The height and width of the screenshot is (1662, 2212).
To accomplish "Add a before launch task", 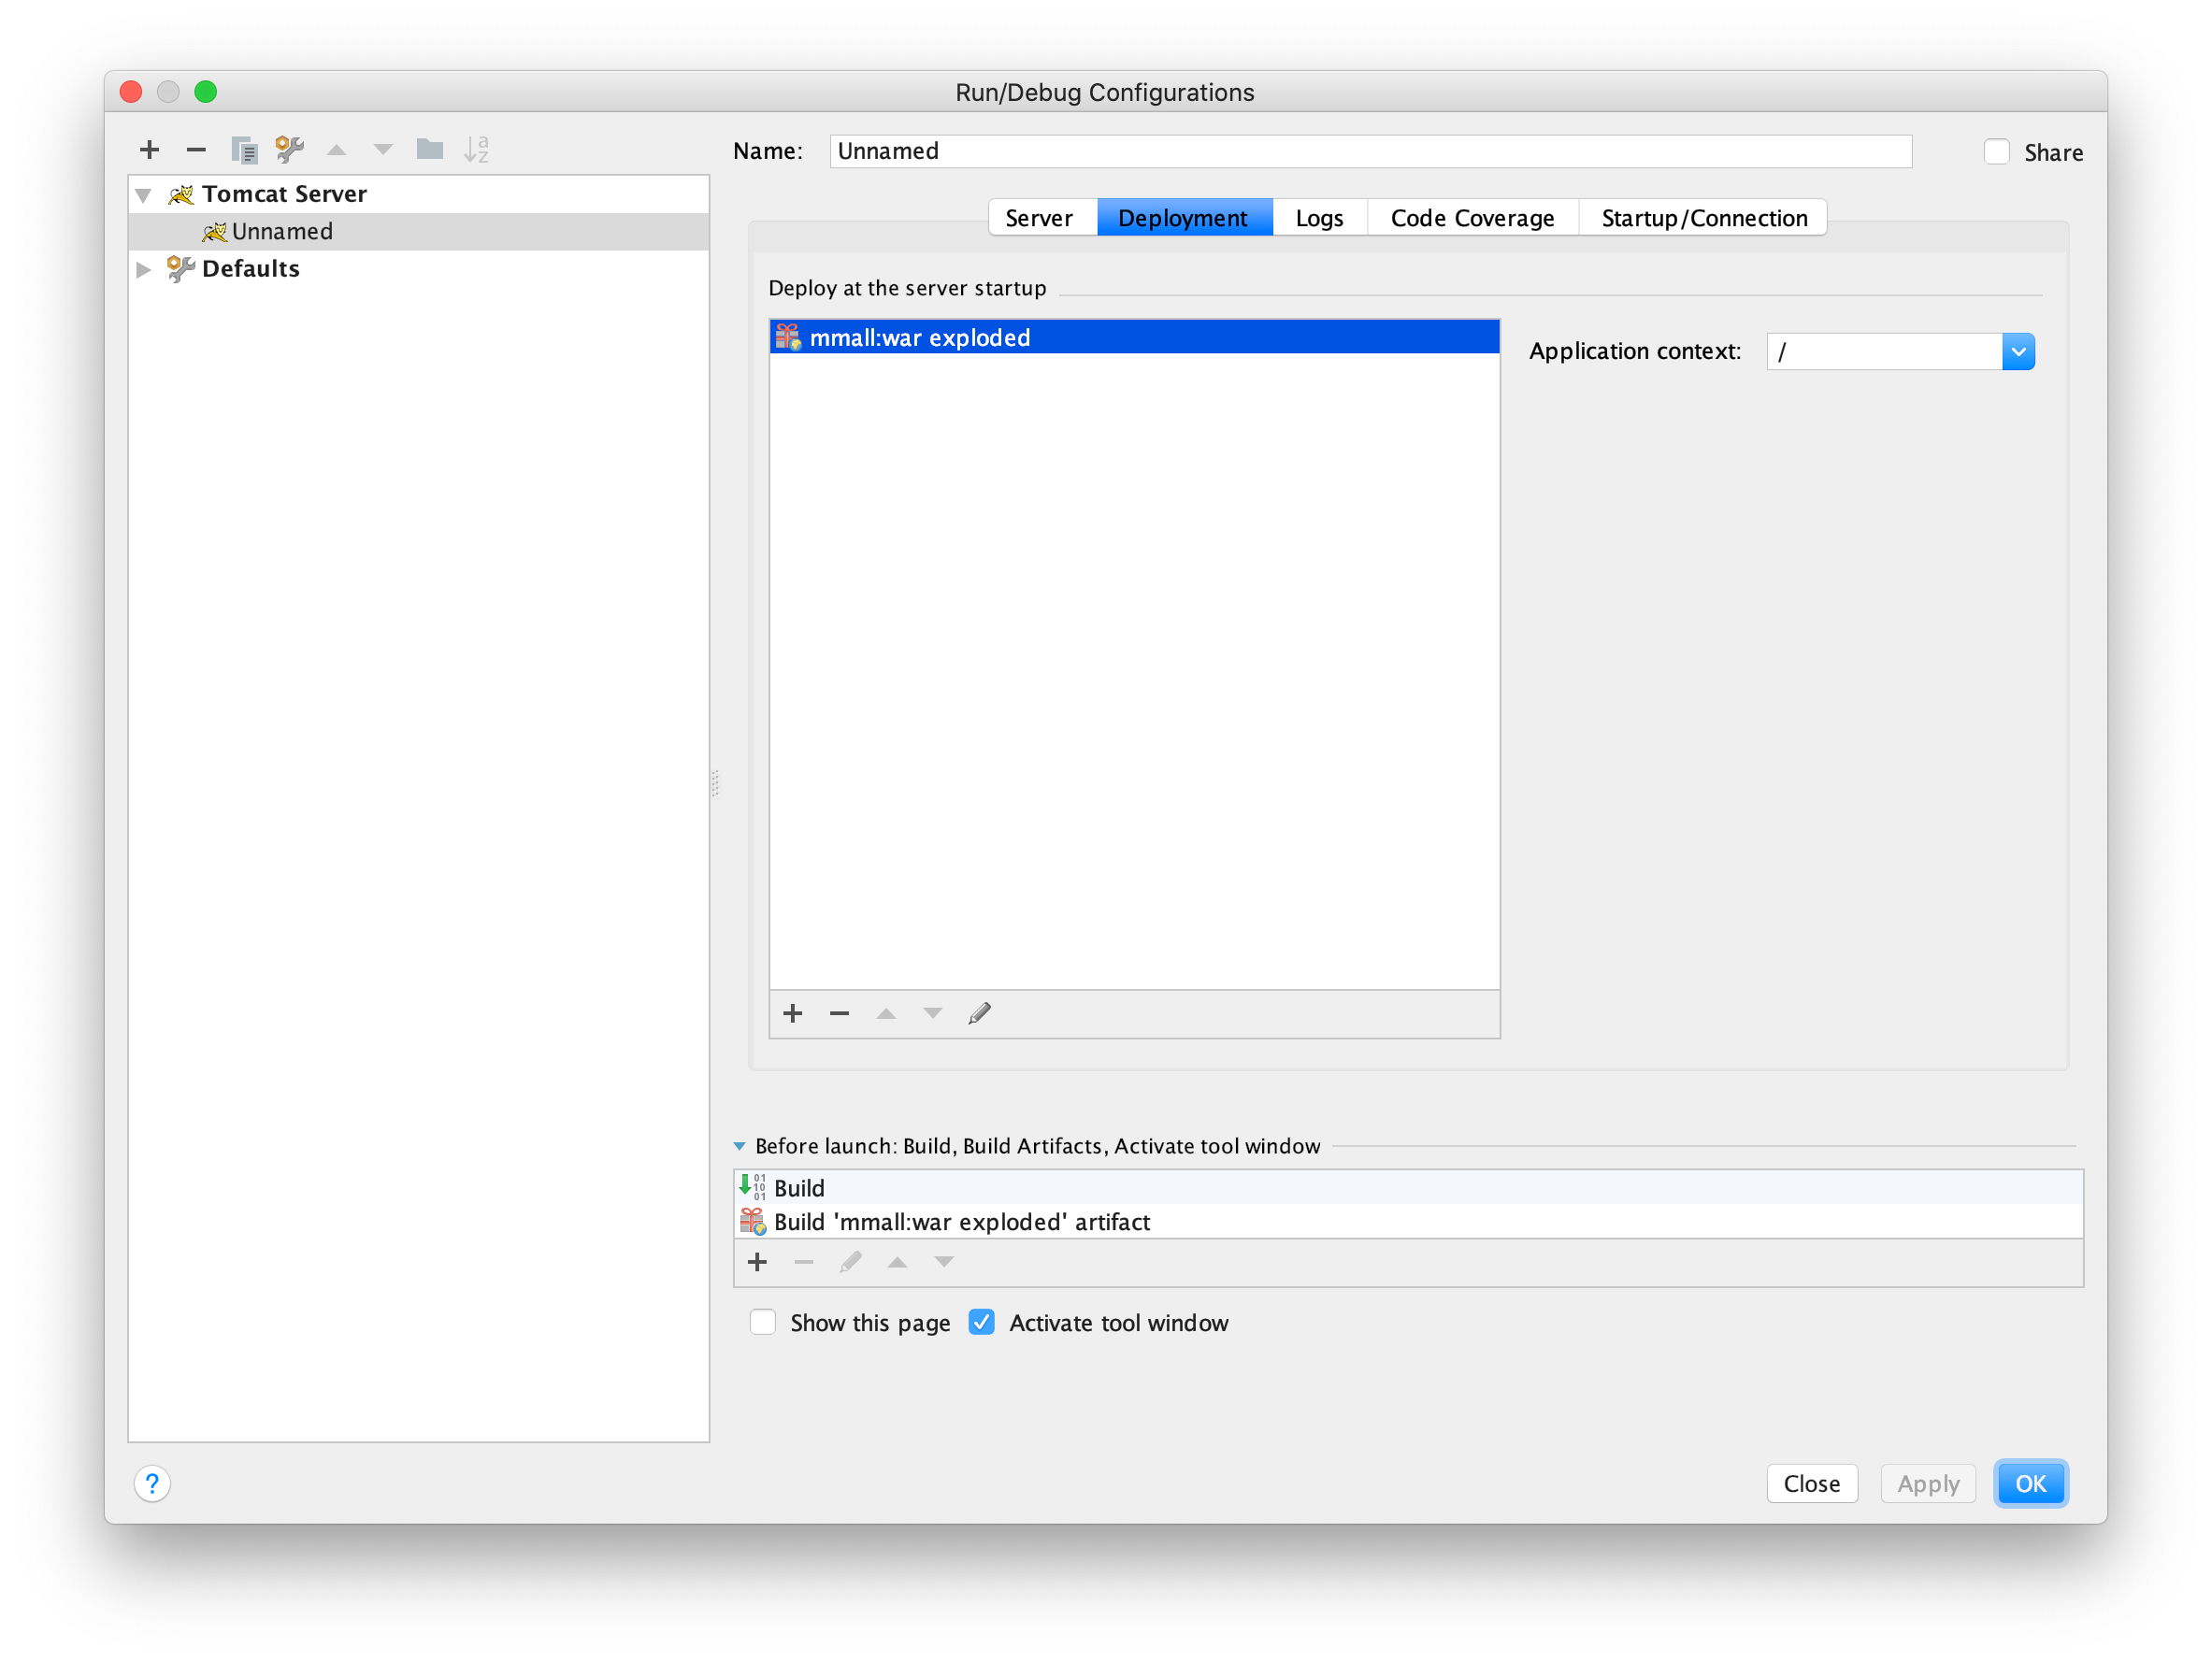I will click(x=758, y=1263).
